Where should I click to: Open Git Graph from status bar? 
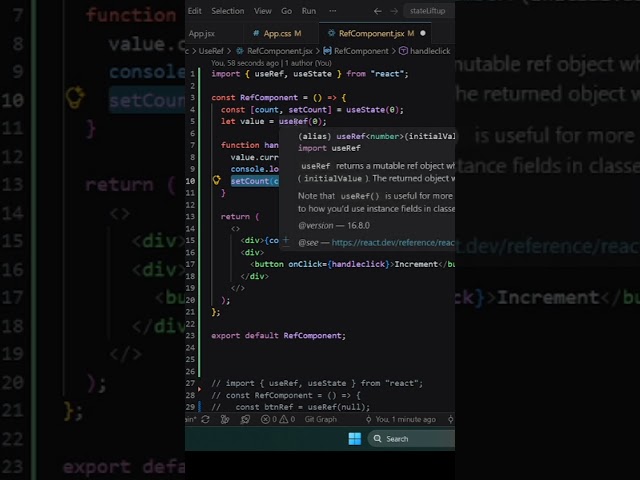[x=320, y=419]
